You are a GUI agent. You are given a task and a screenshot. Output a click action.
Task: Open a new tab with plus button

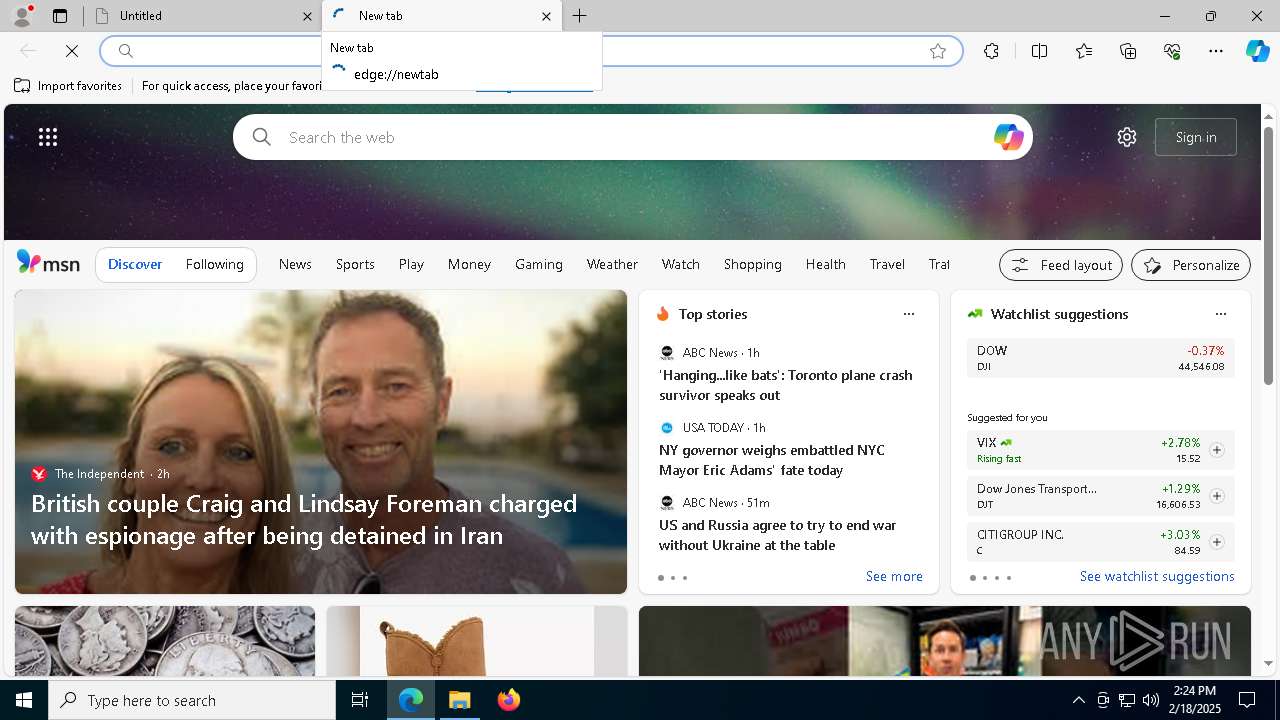point(580,16)
